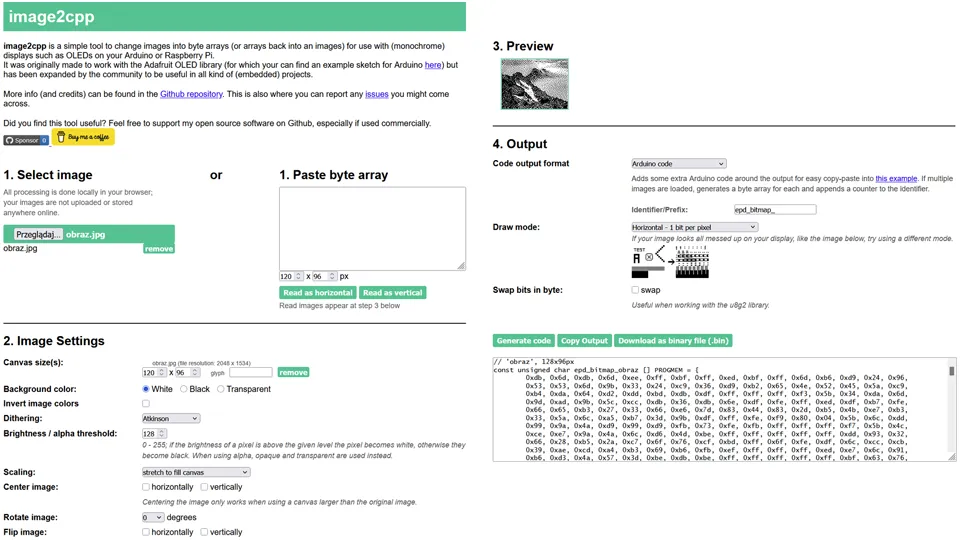Select Transparent background color

click(220, 389)
